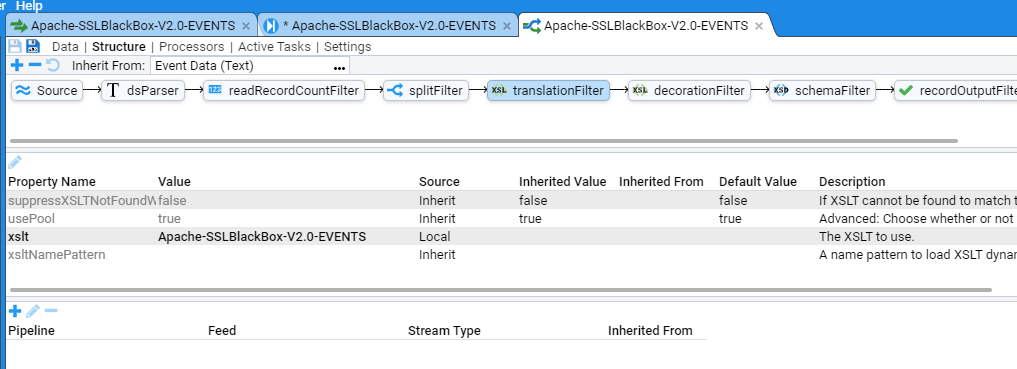
Task: Click the edit property pencil icon
Action: 15,161
